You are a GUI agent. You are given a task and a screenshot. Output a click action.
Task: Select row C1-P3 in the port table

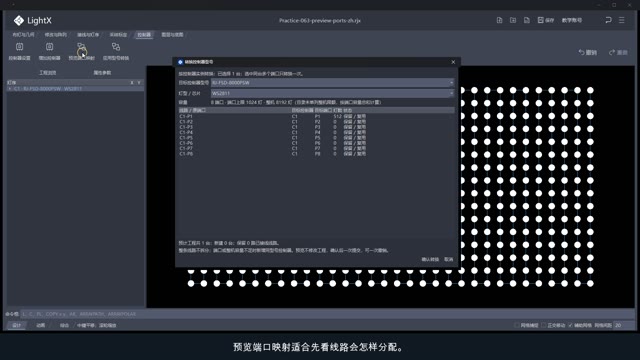tap(316, 127)
